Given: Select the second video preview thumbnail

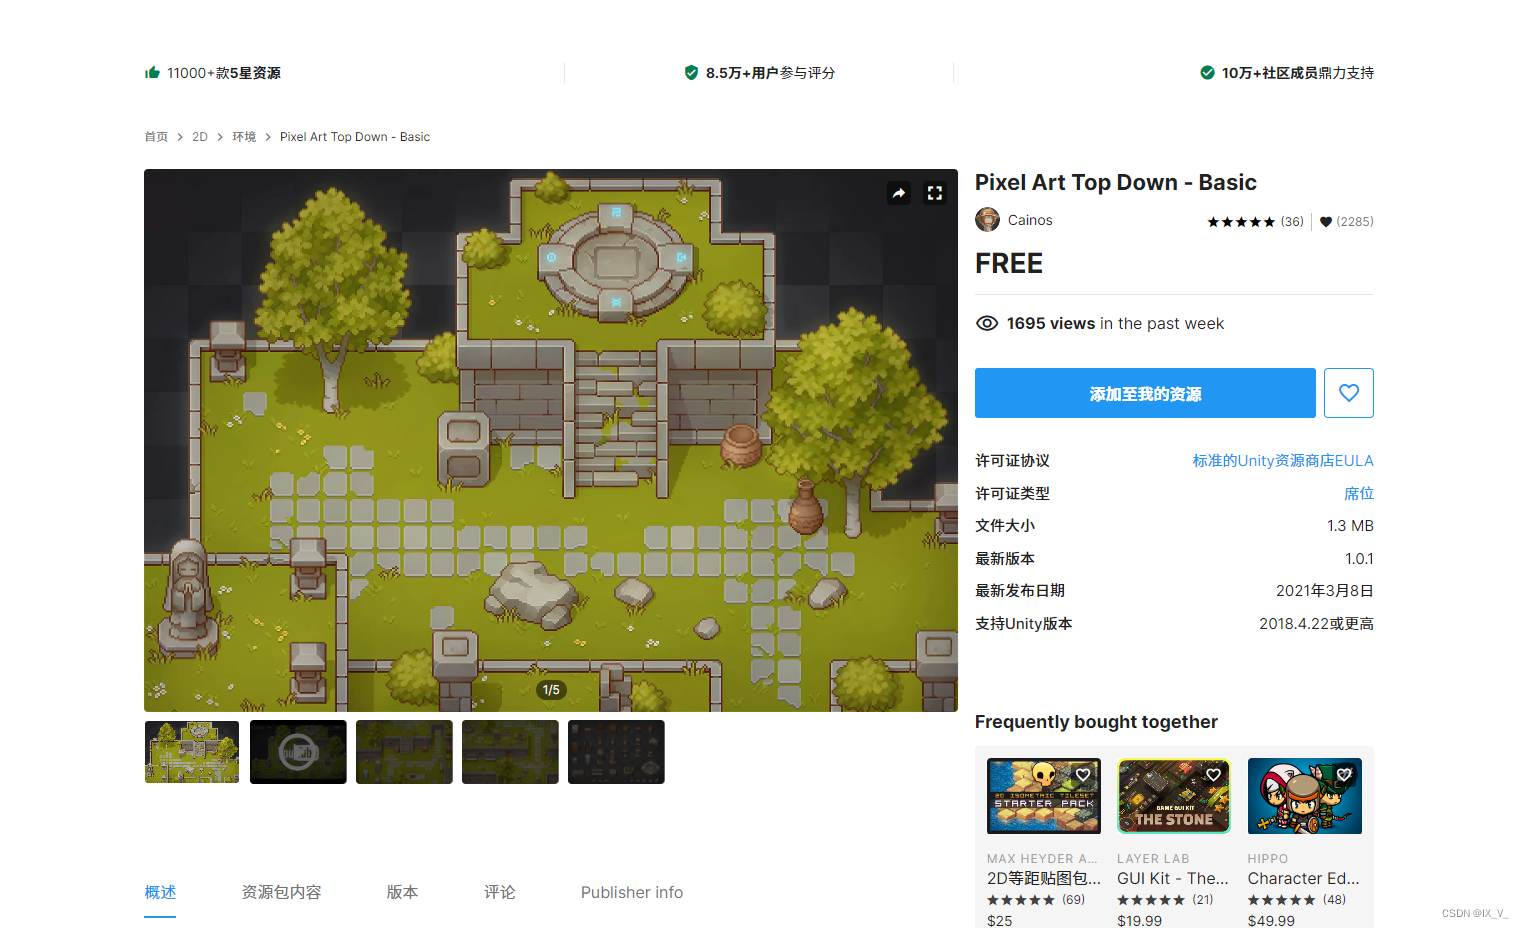Looking at the screenshot, I should 298,752.
